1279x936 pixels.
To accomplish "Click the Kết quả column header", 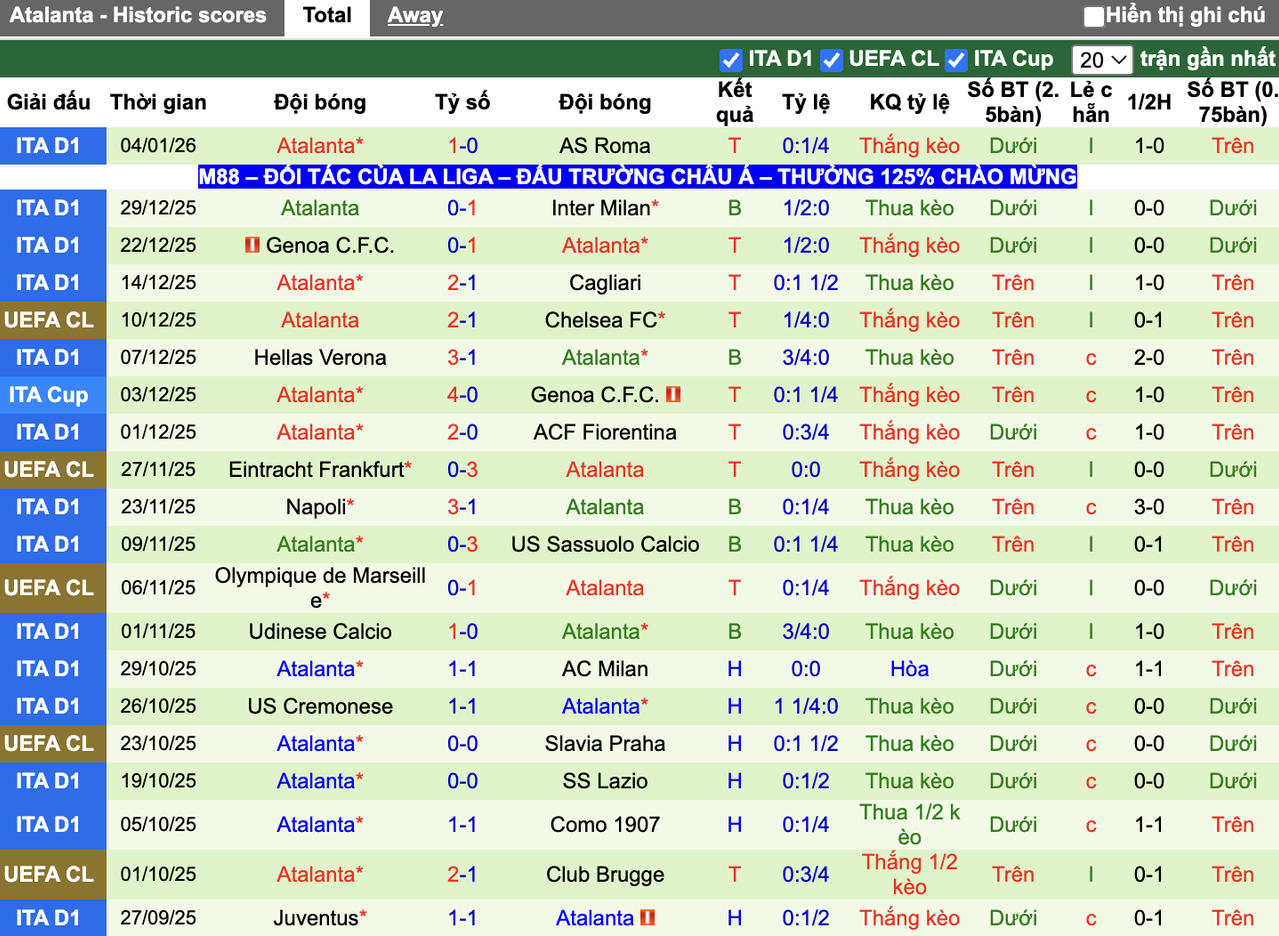I will [735, 102].
